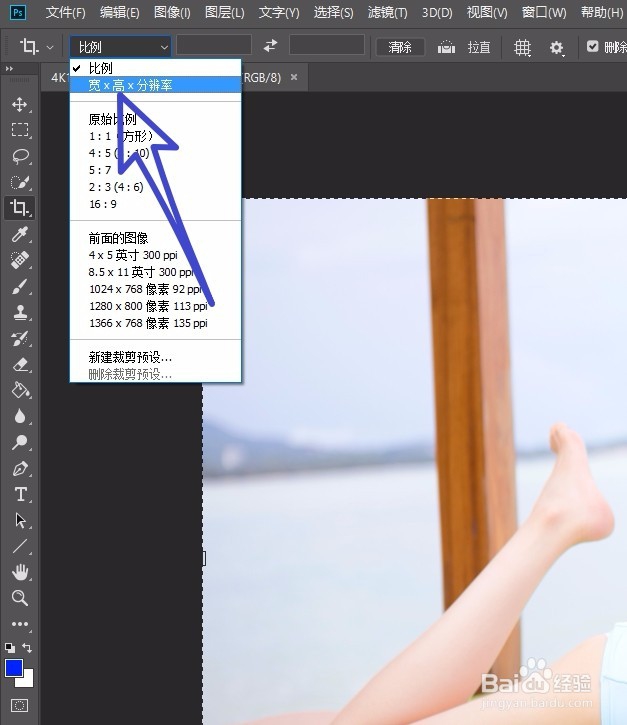
Task: Open the 比例 aspect ratio dropdown
Action: coord(120,47)
